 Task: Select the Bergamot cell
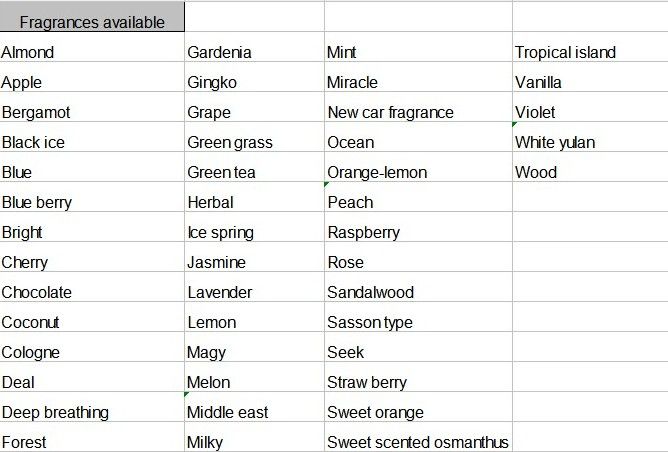pos(36,112)
